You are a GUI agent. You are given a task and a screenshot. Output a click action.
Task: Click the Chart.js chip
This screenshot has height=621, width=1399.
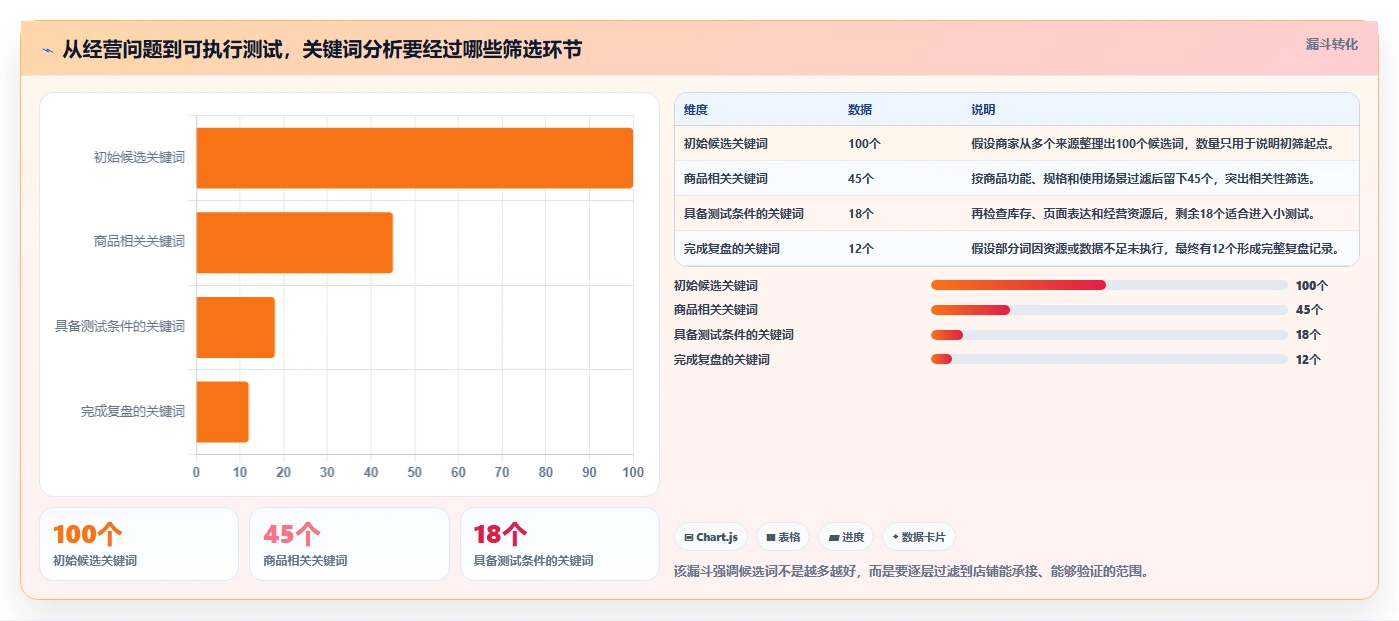[711, 537]
